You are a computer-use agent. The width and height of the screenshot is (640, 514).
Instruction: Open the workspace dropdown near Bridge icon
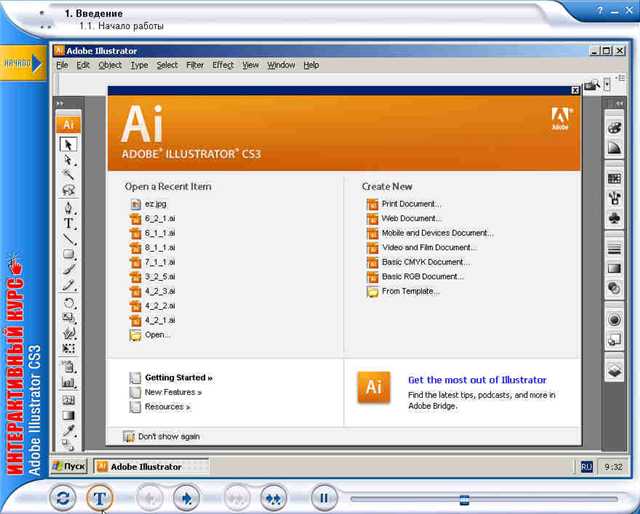(607, 85)
